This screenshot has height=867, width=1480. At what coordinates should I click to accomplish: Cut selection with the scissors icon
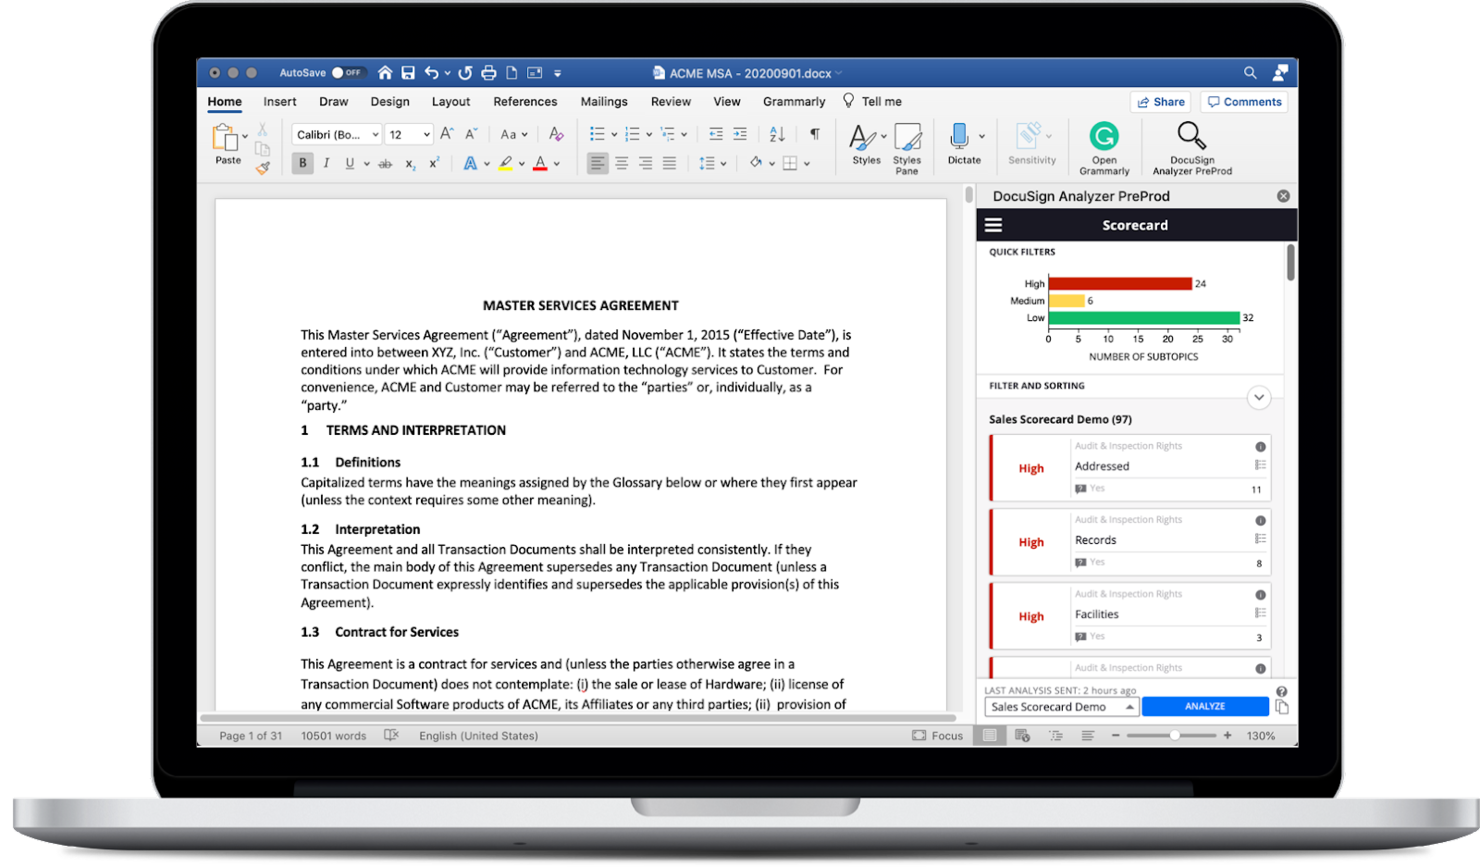click(262, 129)
